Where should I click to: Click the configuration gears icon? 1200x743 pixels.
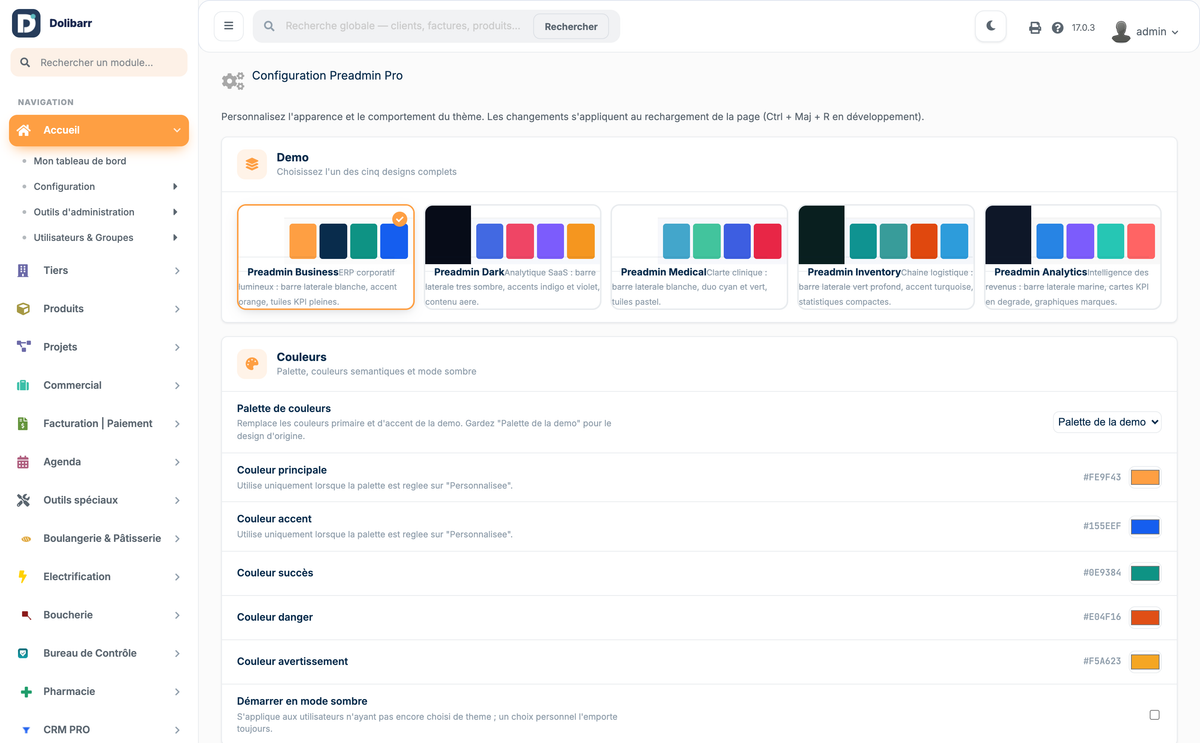coord(232,81)
